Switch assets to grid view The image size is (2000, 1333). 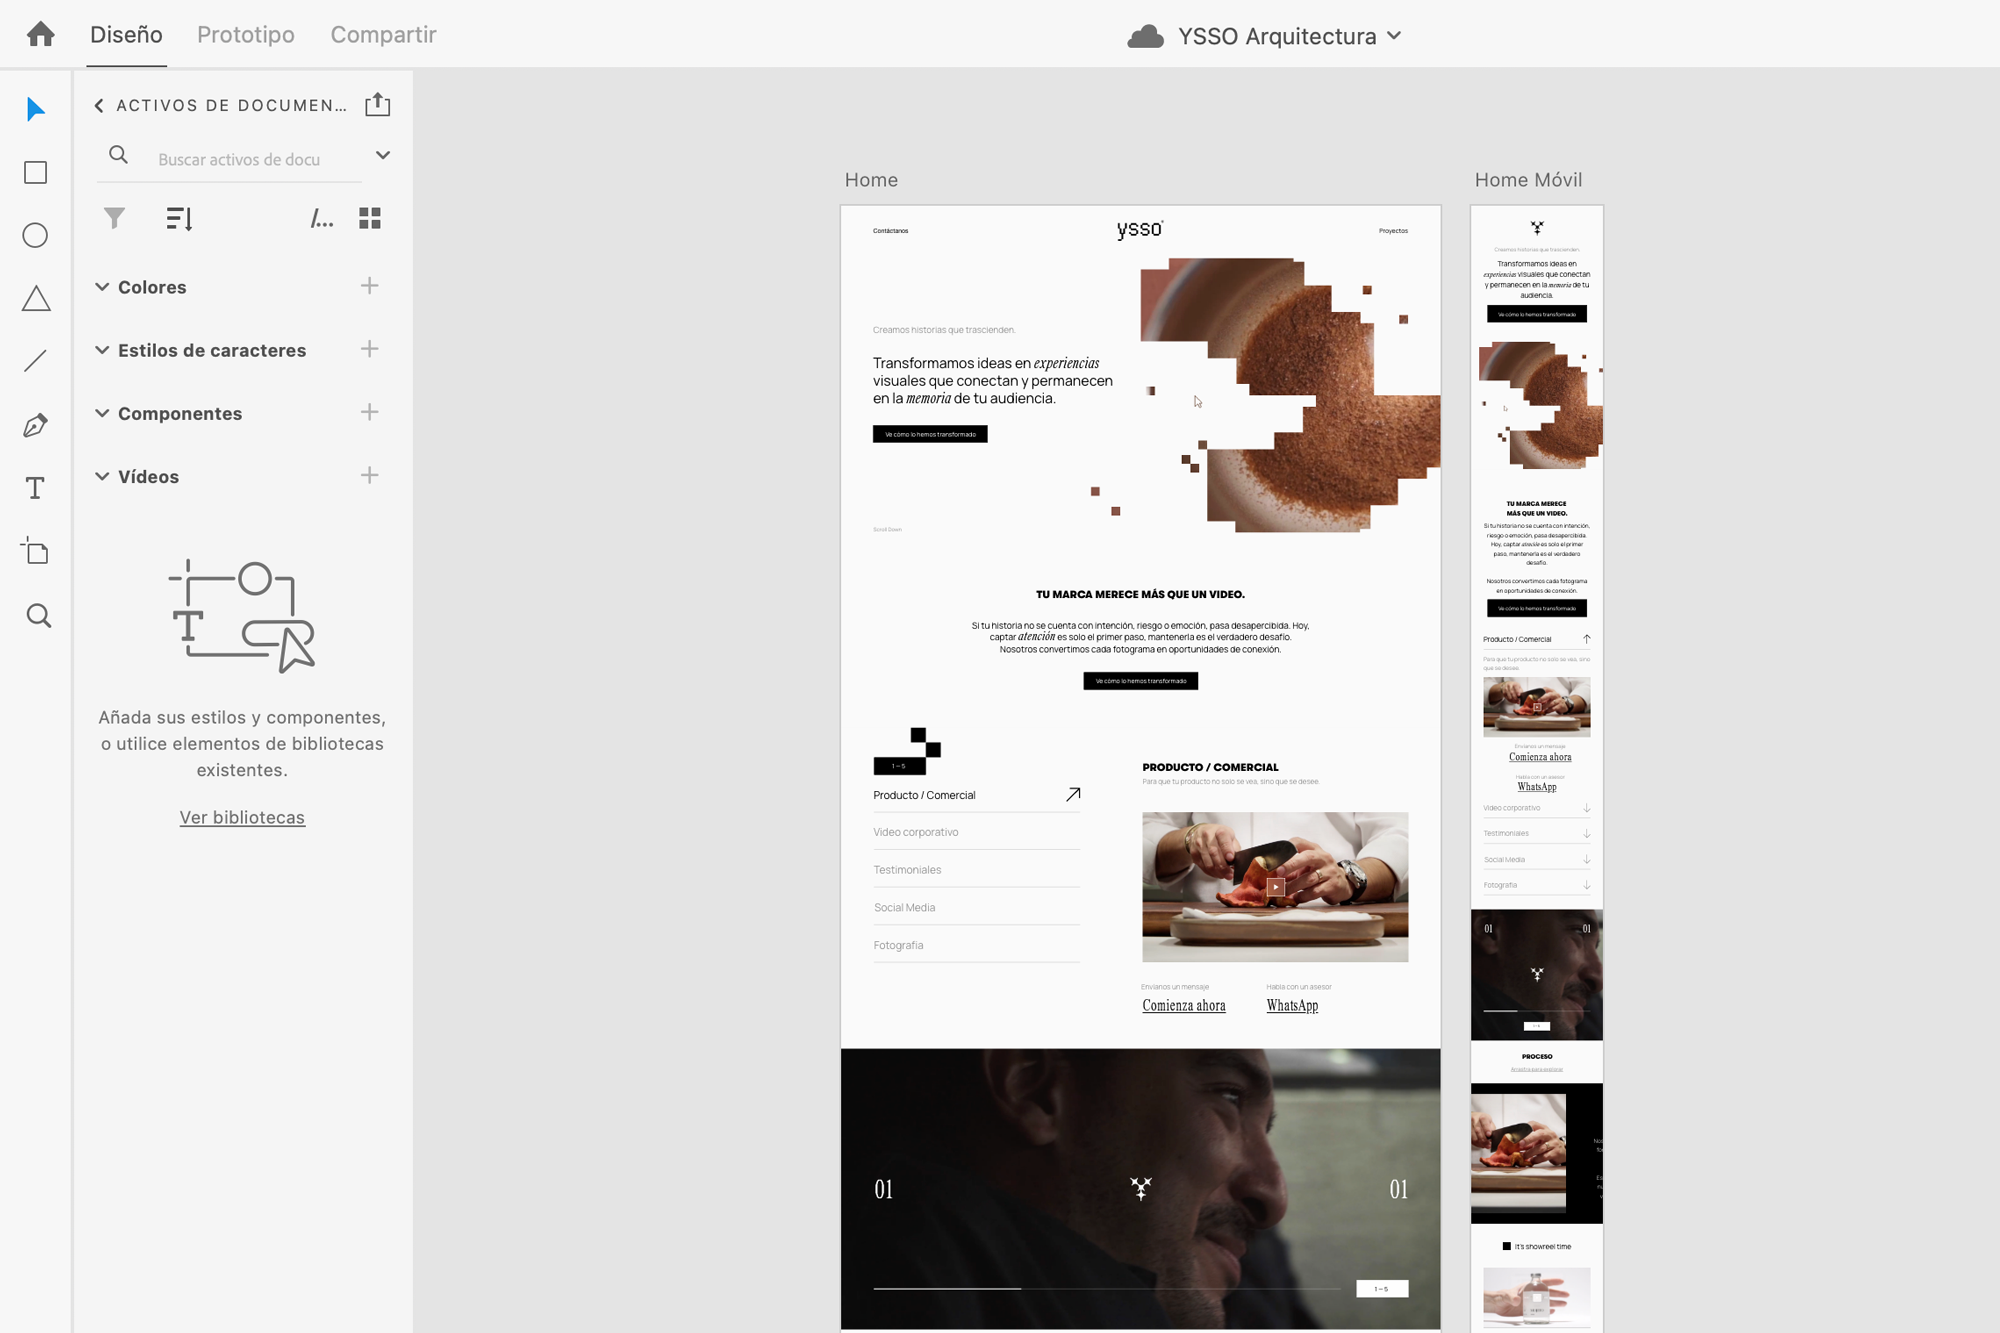click(370, 218)
